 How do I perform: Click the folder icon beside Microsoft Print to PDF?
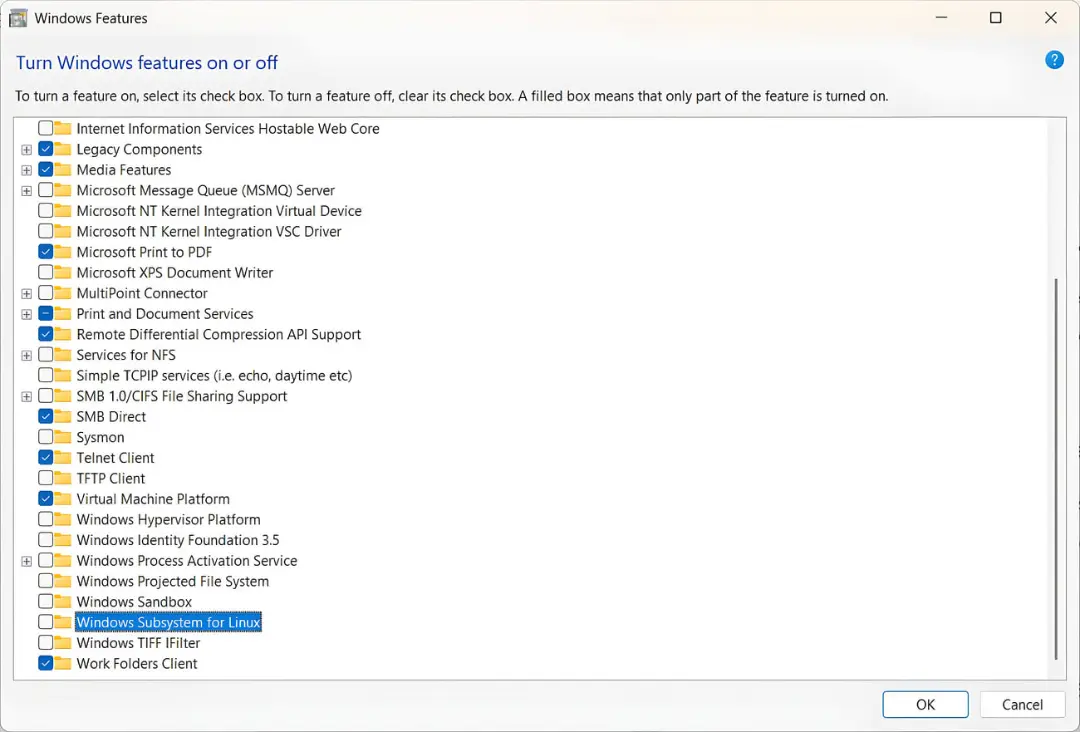[x=63, y=251]
